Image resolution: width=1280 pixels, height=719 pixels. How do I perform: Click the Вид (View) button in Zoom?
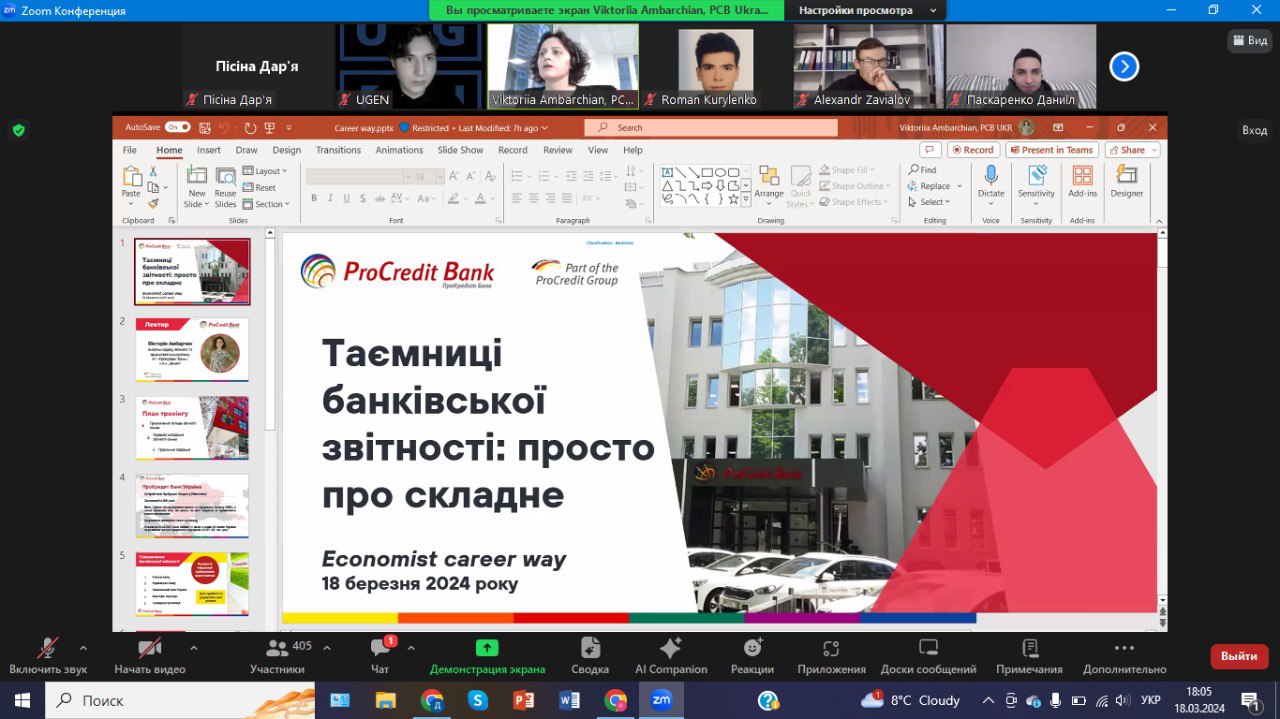pos(1250,40)
